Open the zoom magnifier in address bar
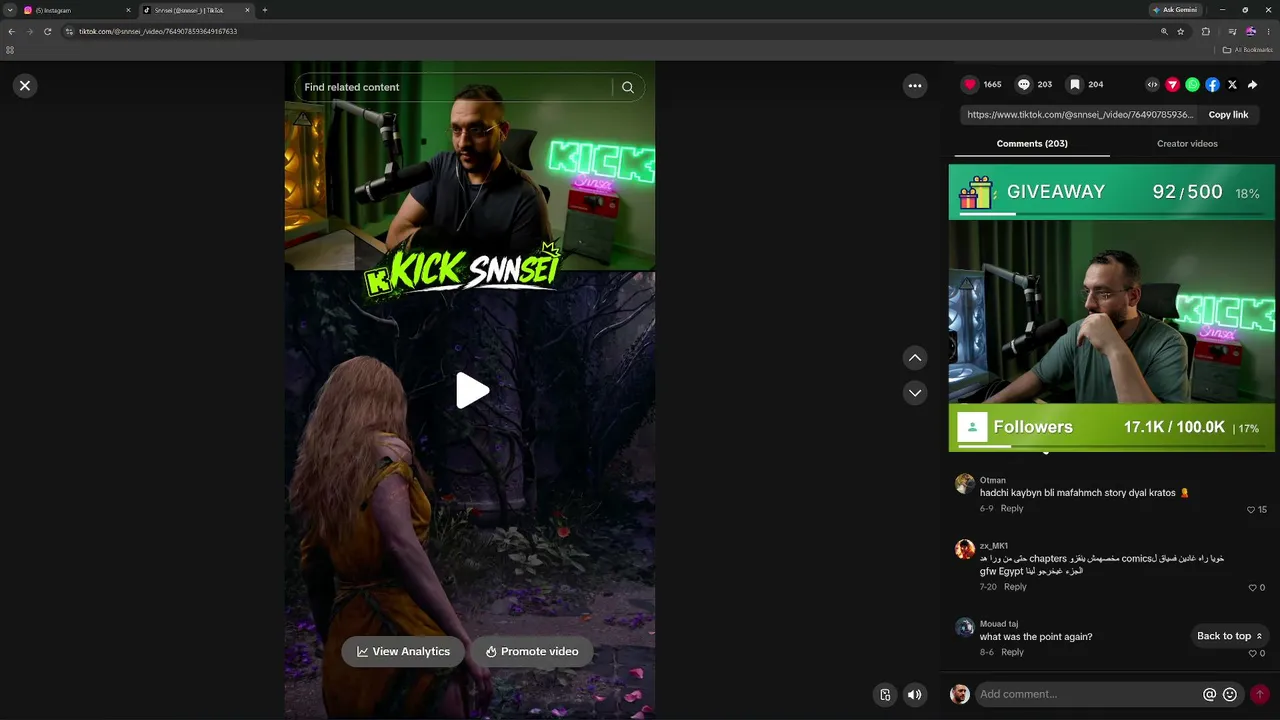Viewport: 1280px width, 720px height. pyautogui.click(x=1164, y=31)
